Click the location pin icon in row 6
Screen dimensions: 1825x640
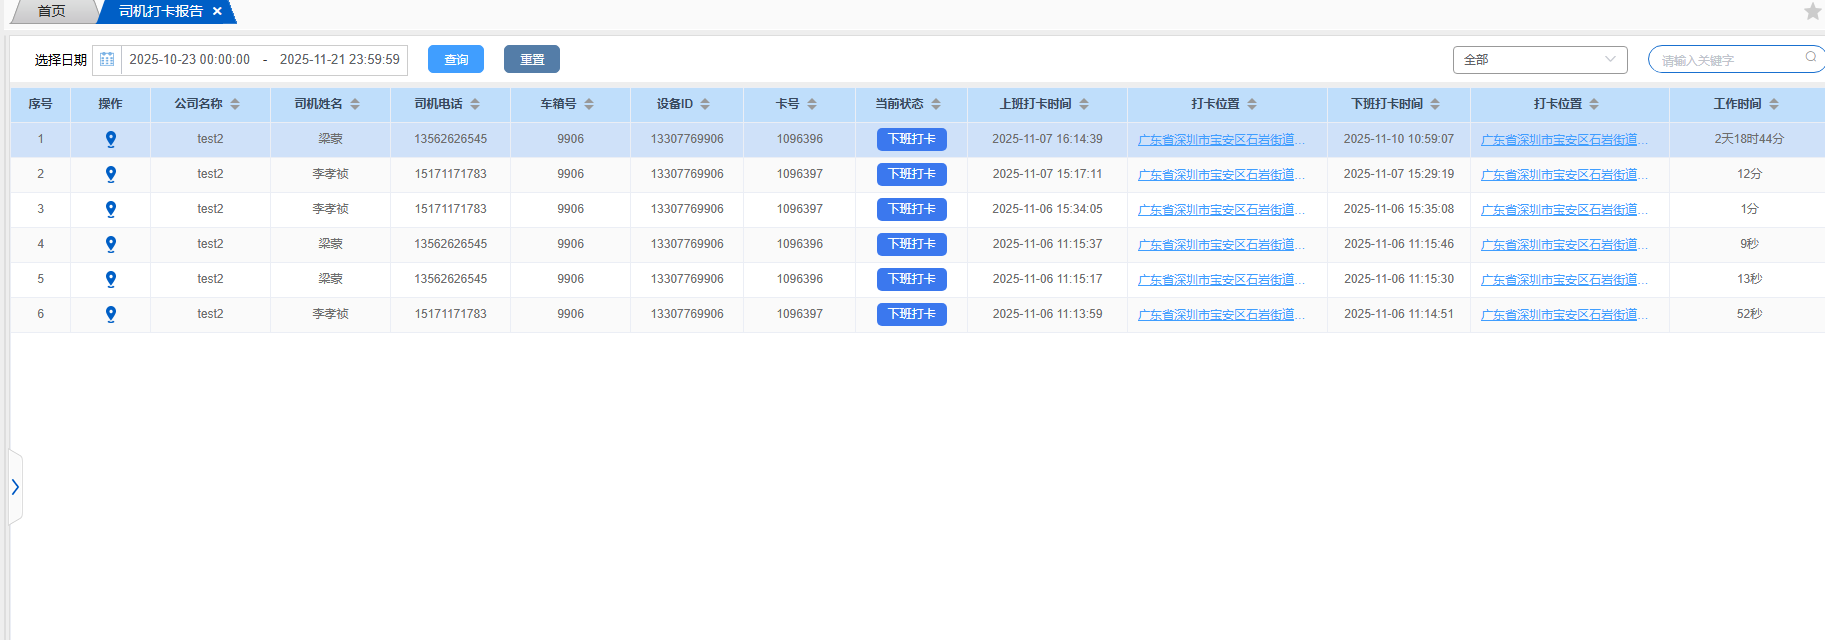tap(111, 314)
